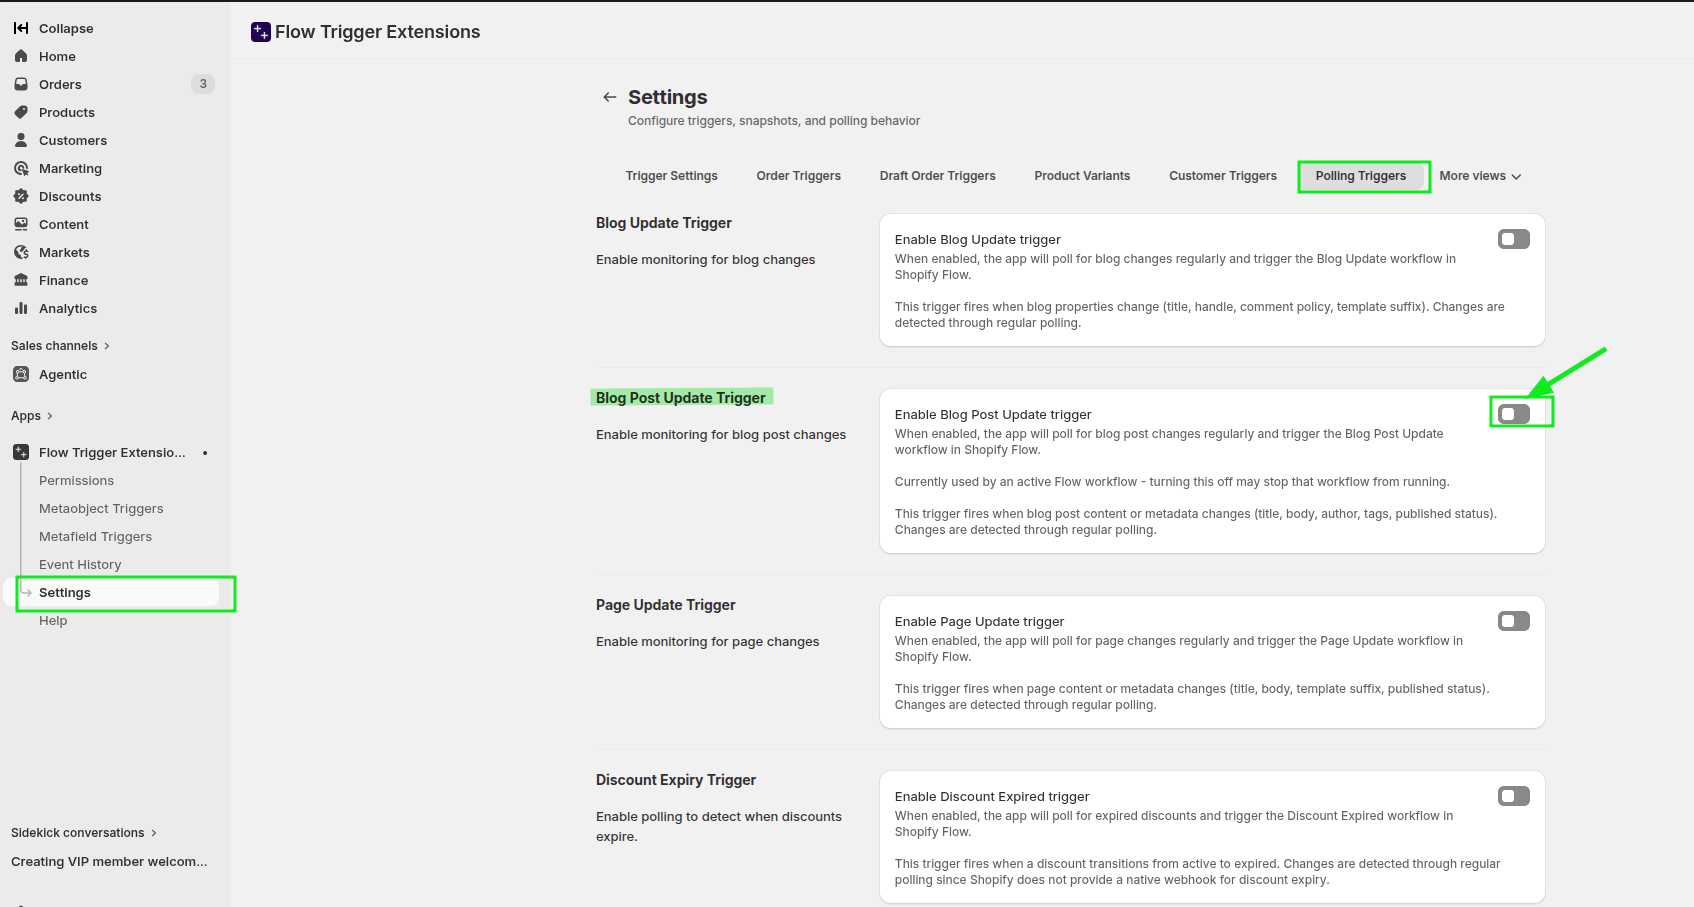The height and width of the screenshot is (907, 1694).
Task: Toggle the Enable Blog Update trigger switch
Action: [1514, 239]
